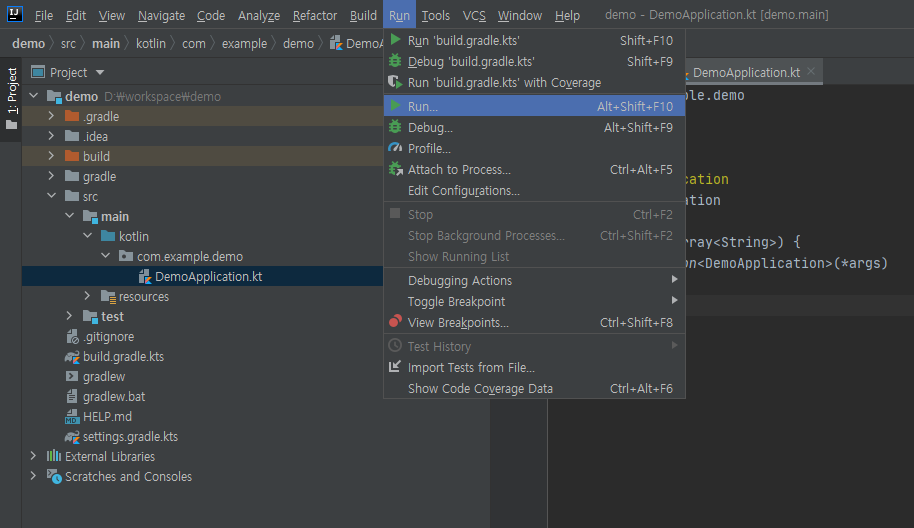Click the Debug 'build.gradle.kts' bug icon
The image size is (914, 528).
point(395,61)
